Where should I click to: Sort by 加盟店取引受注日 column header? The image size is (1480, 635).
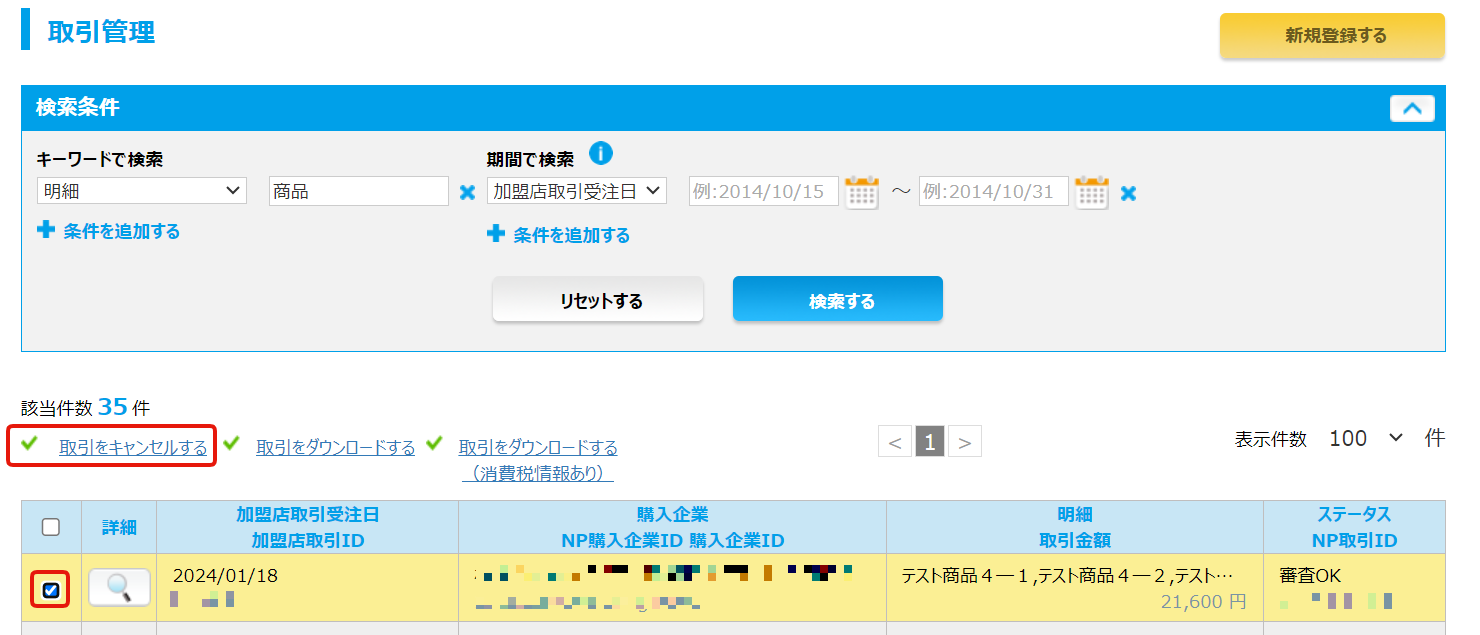307,515
